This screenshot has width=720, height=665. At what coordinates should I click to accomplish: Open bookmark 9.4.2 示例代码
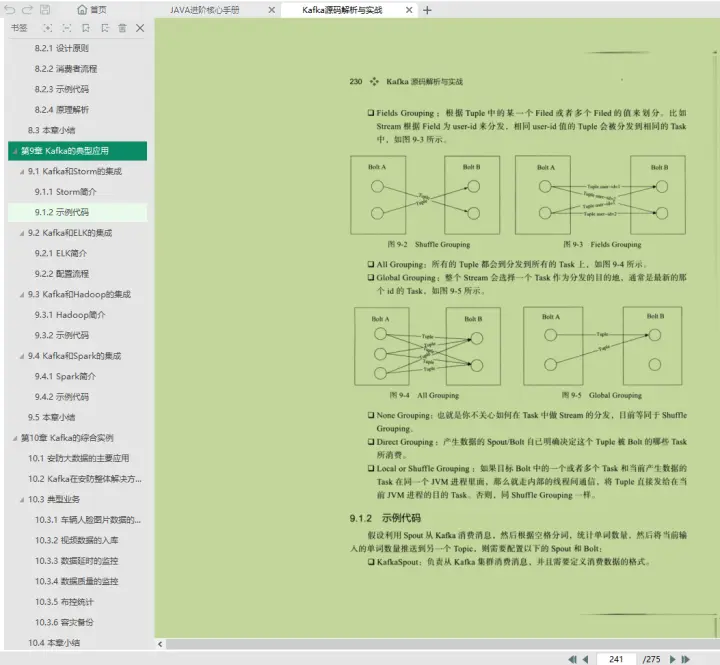pos(62,397)
